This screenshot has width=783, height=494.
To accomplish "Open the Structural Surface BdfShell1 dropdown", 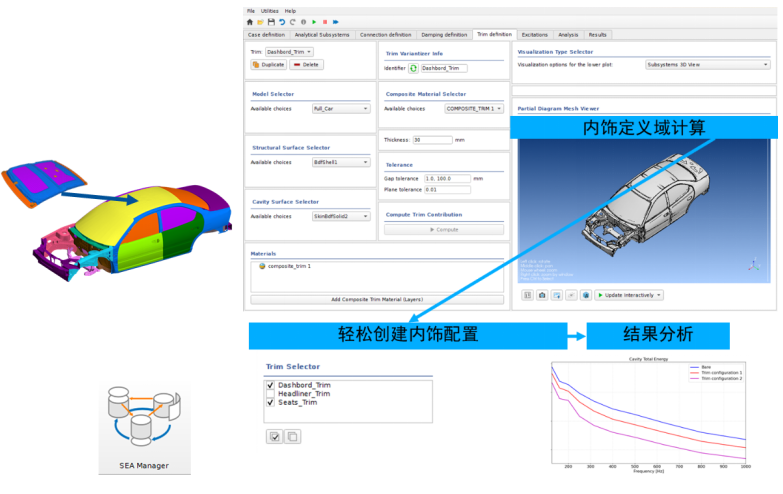I will pos(342,162).
